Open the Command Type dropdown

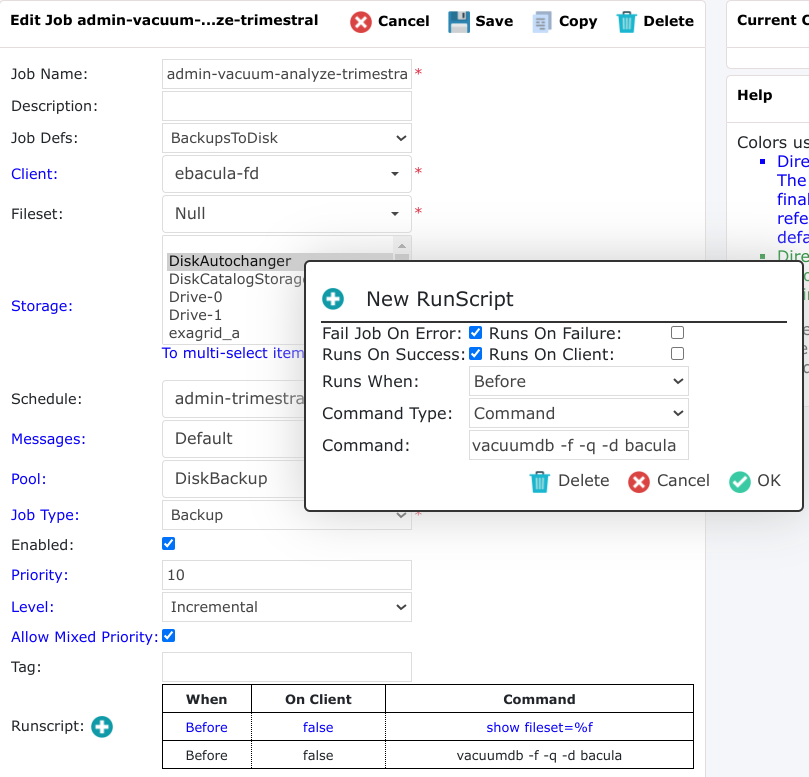(x=578, y=413)
